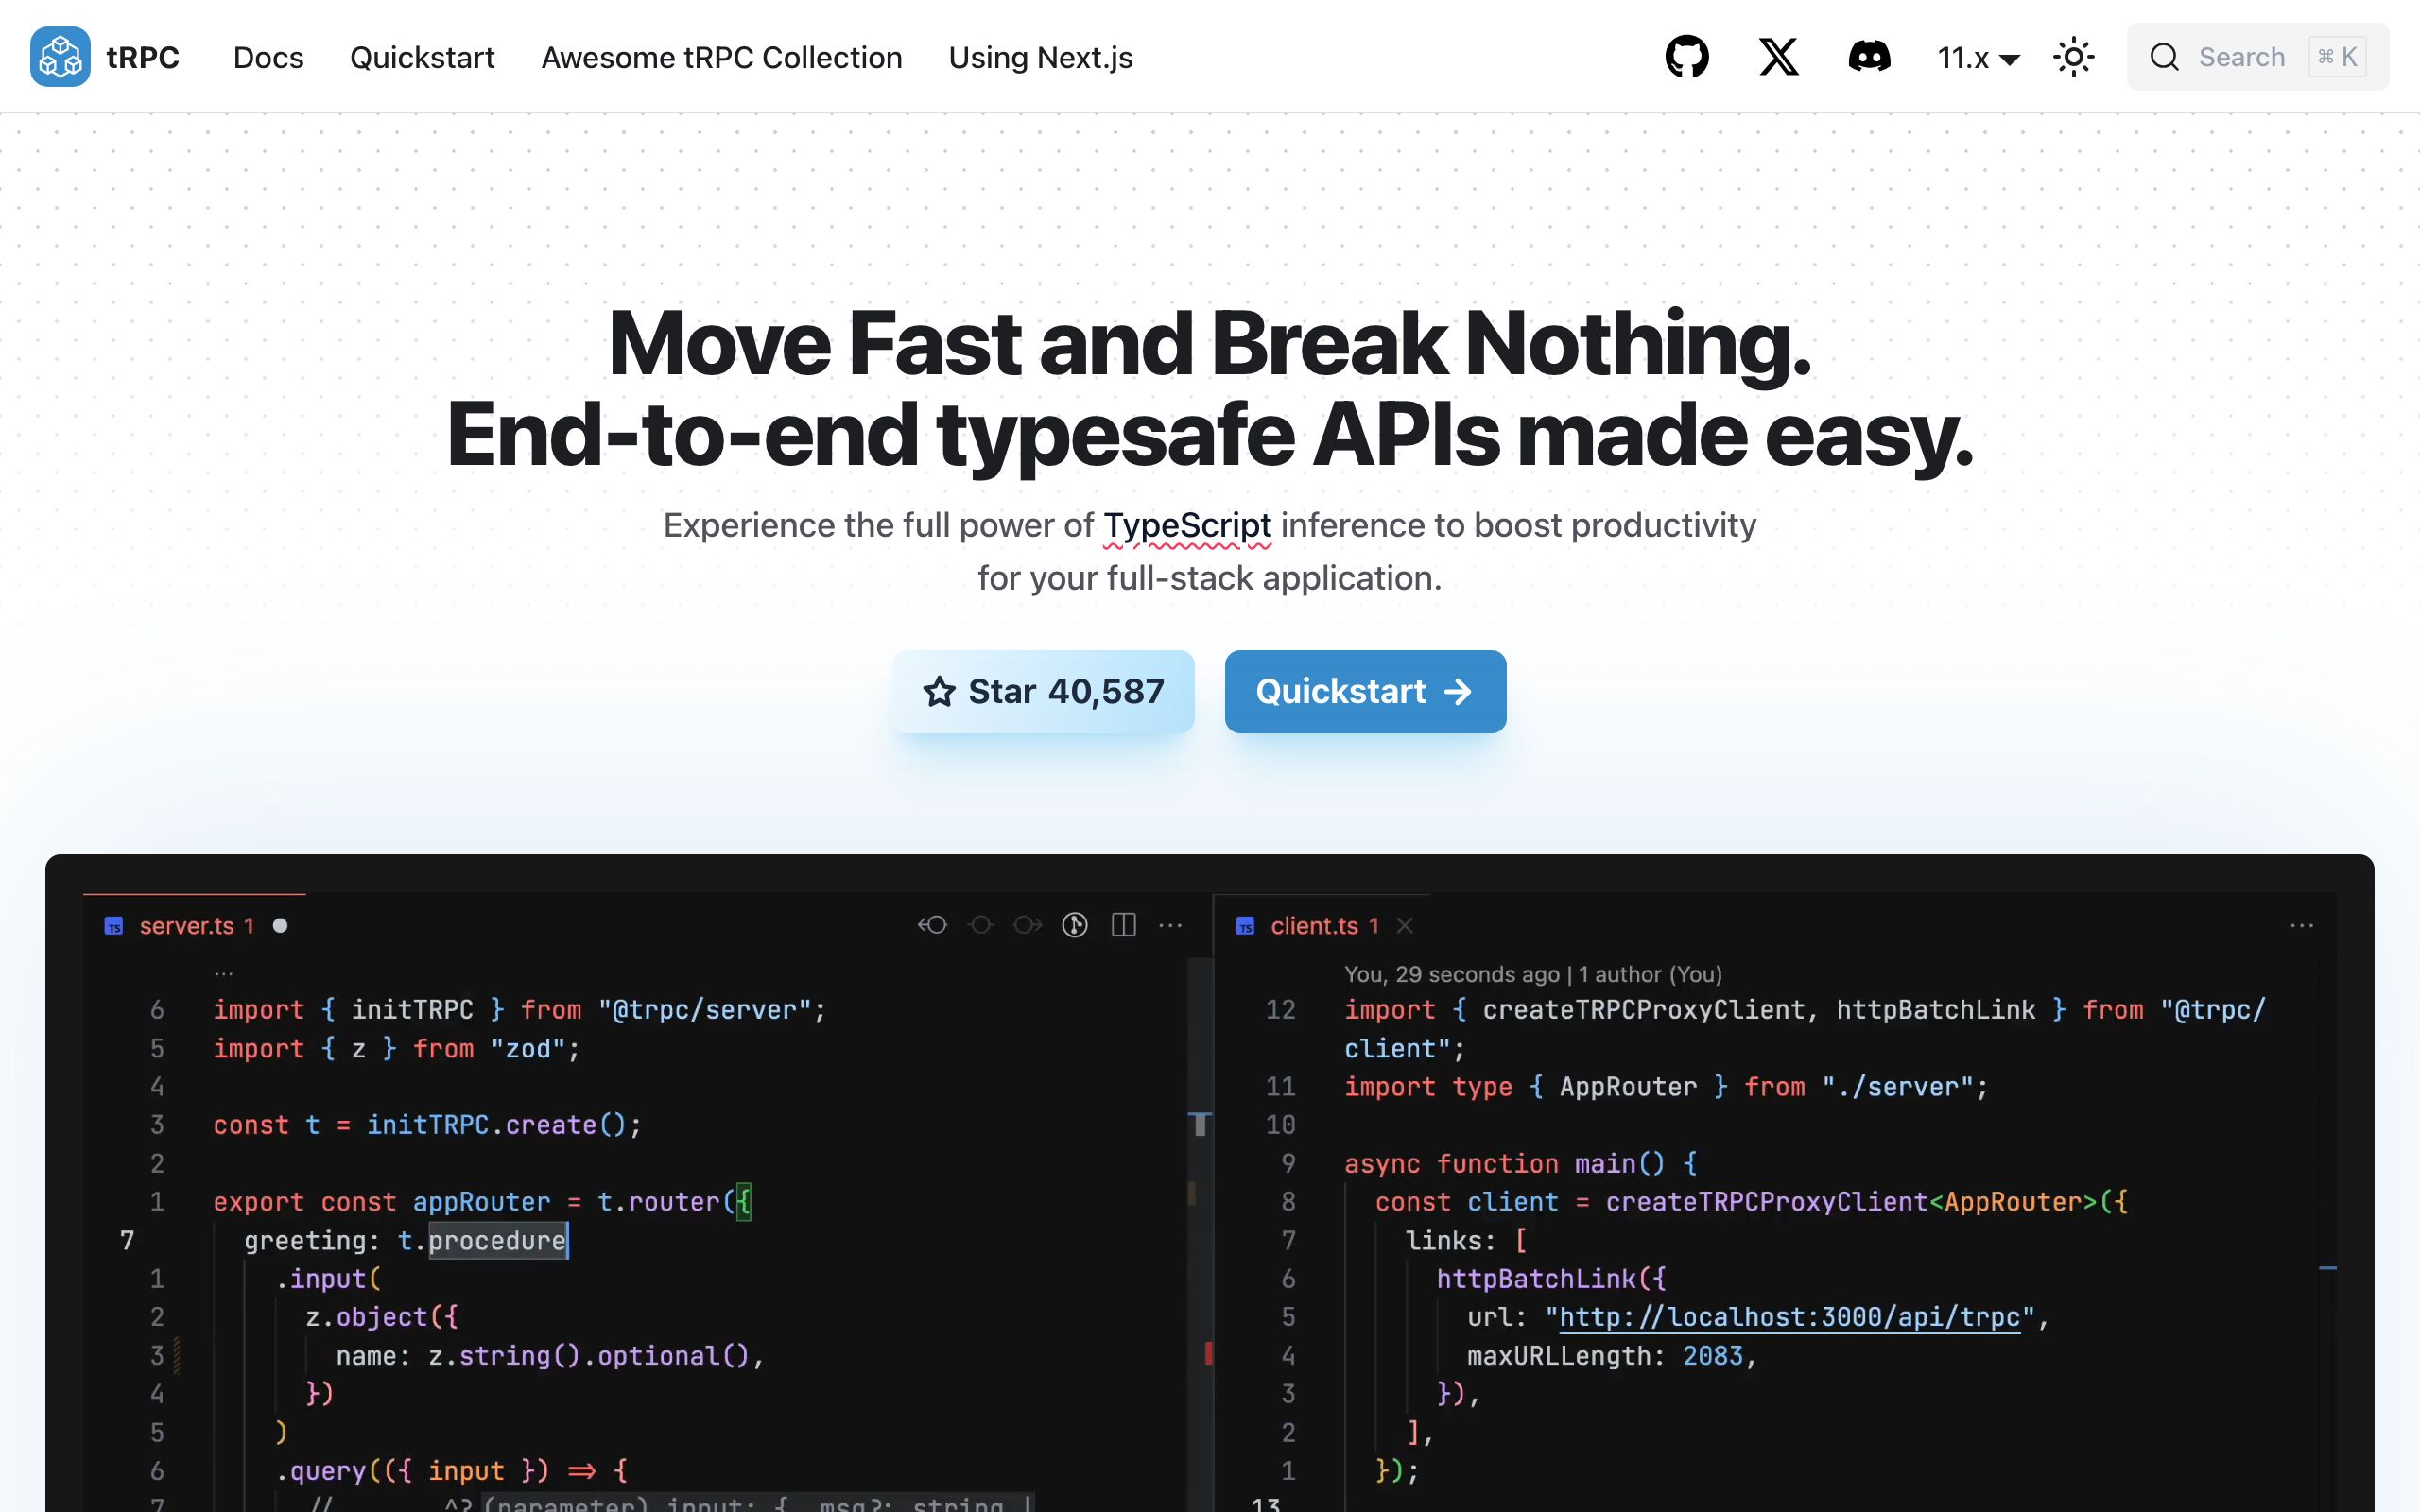Click the highlighted "procedure" word in server.ts
Image resolution: width=2420 pixels, height=1512 pixels.
497,1240
